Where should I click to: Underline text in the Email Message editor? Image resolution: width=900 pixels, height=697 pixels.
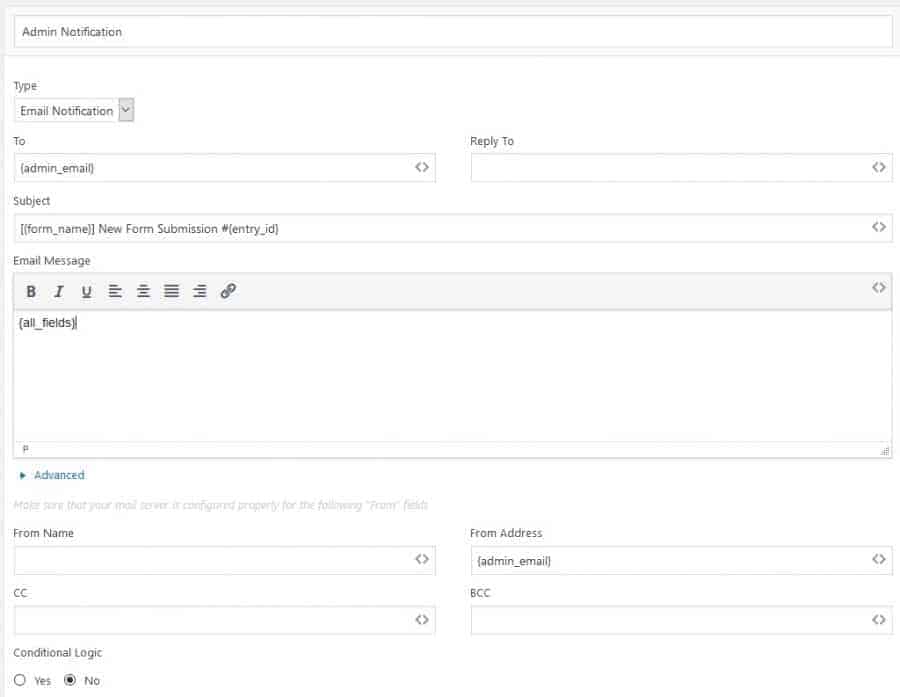pyautogui.click(x=87, y=291)
